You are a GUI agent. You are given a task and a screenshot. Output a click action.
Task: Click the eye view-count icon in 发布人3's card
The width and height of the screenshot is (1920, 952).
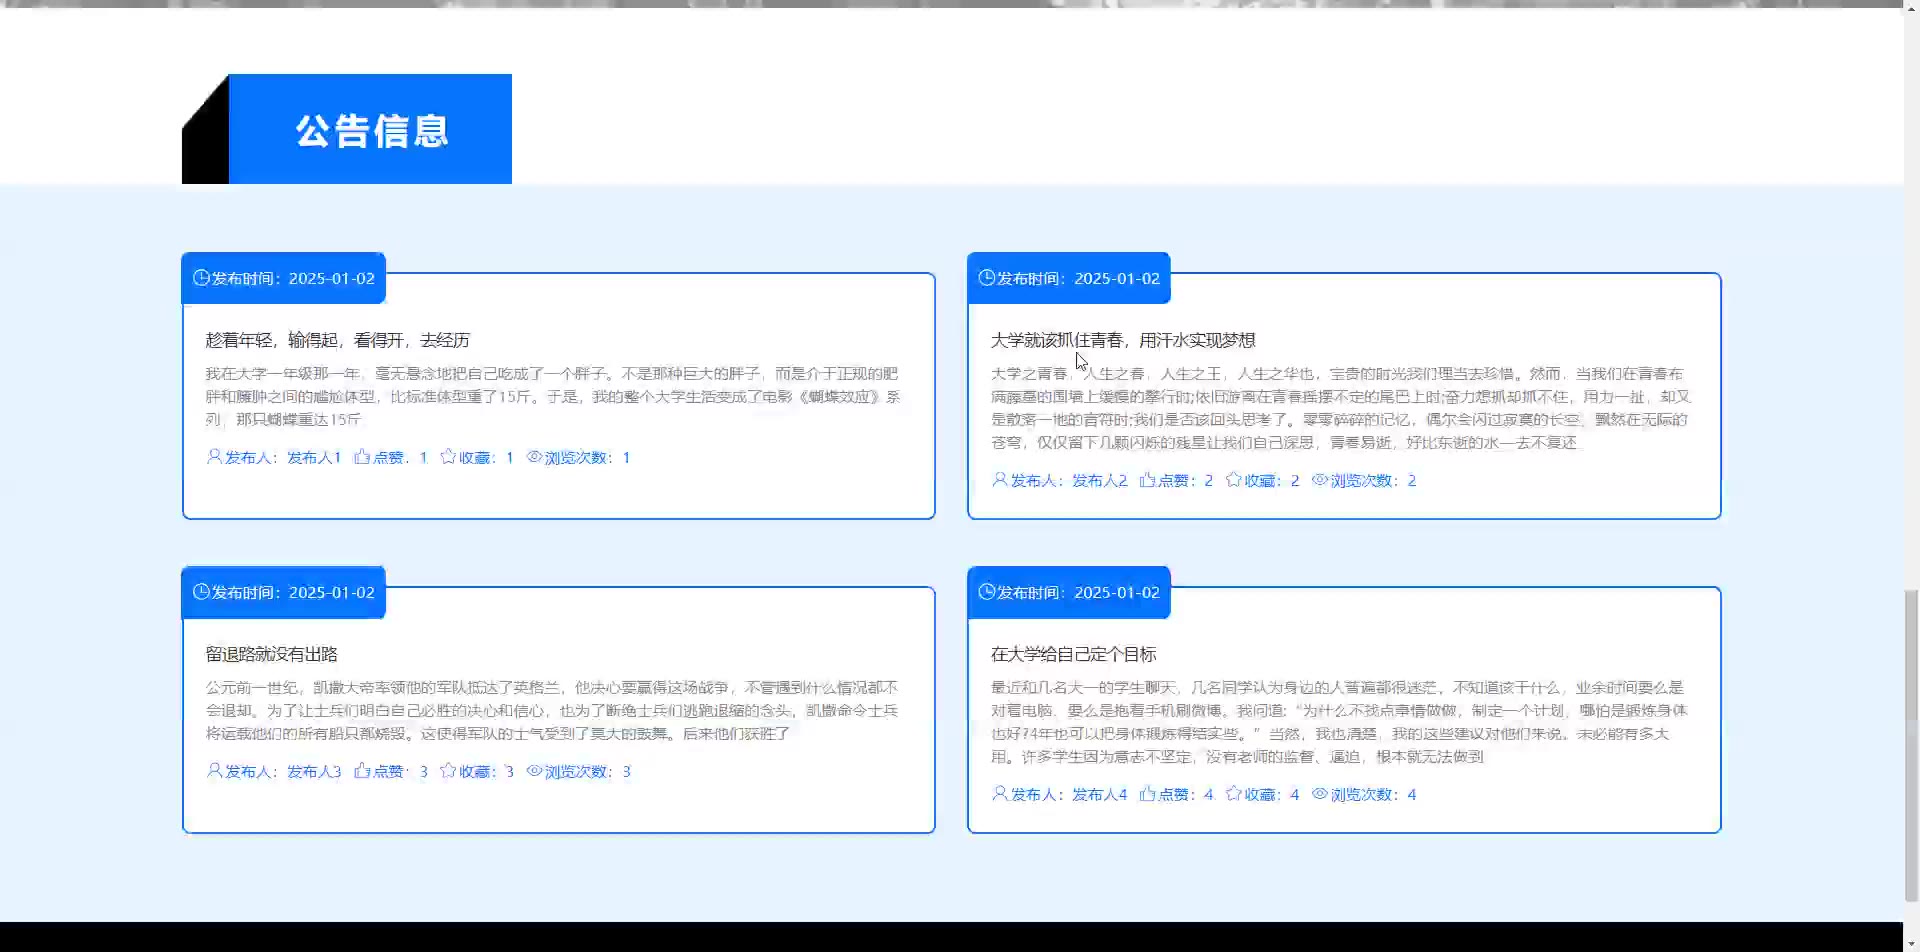click(534, 771)
